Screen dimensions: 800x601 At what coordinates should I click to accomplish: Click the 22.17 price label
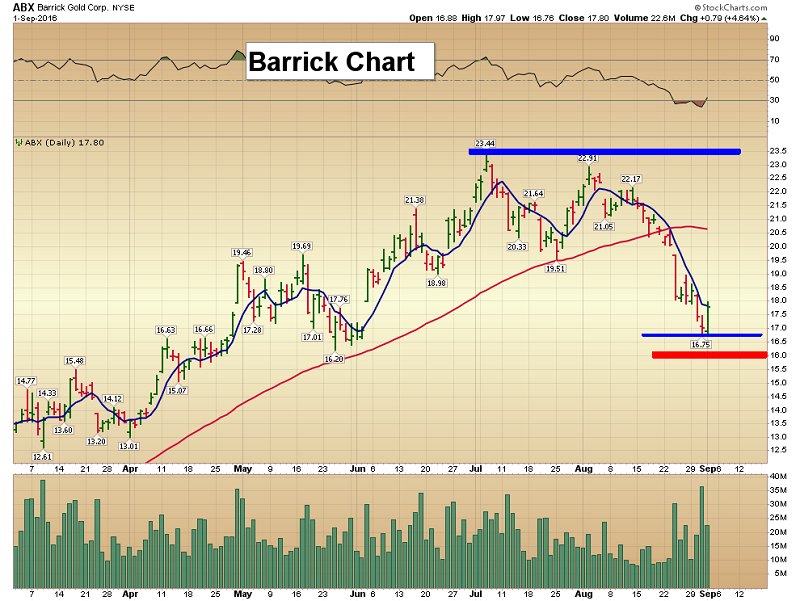click(x=631, y=179)
